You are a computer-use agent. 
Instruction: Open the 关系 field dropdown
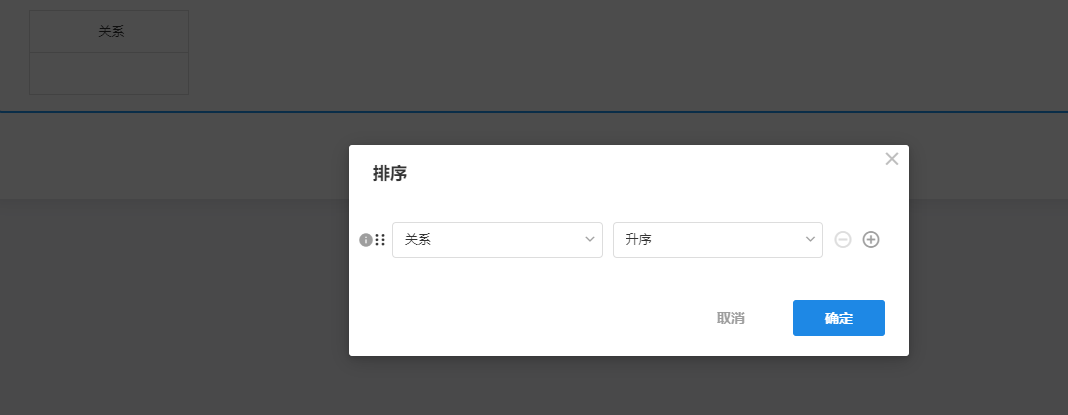pyautogui.click(x=497, y=240)
